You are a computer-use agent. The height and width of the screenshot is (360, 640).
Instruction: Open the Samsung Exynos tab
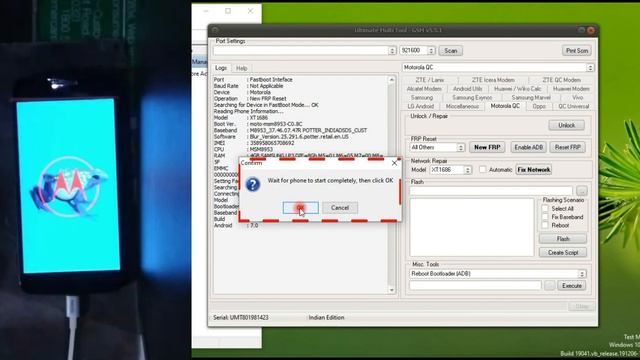(x=472, y=98)
